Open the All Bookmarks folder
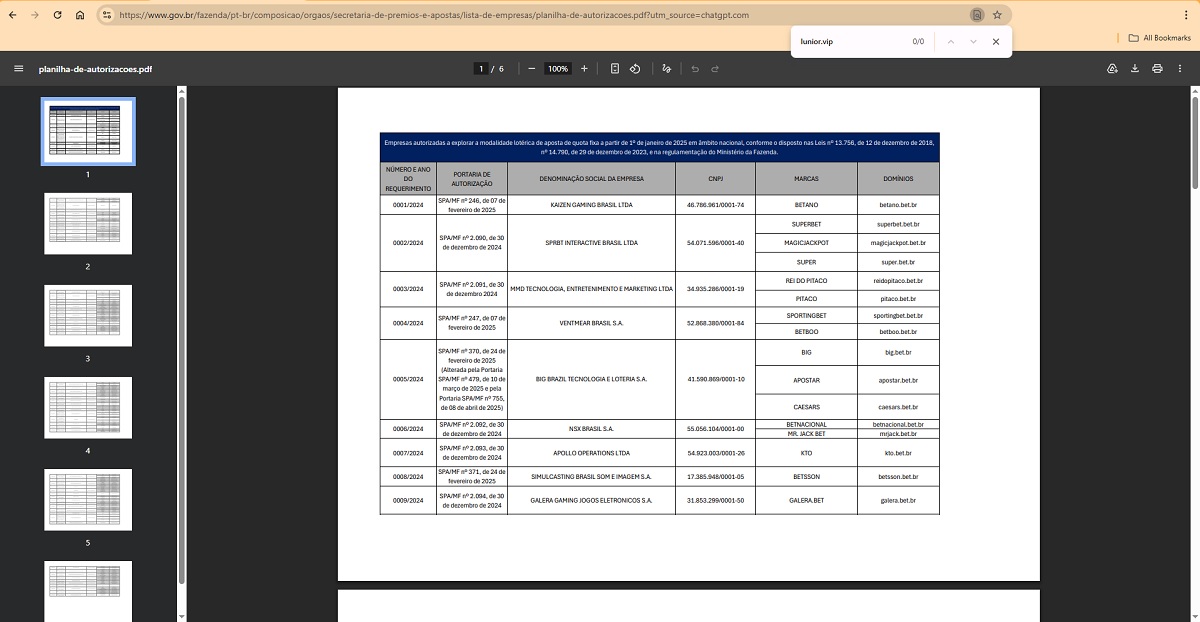This screenshot has height=622, width=1200. pyautogui.click(x=1160, y=38)
